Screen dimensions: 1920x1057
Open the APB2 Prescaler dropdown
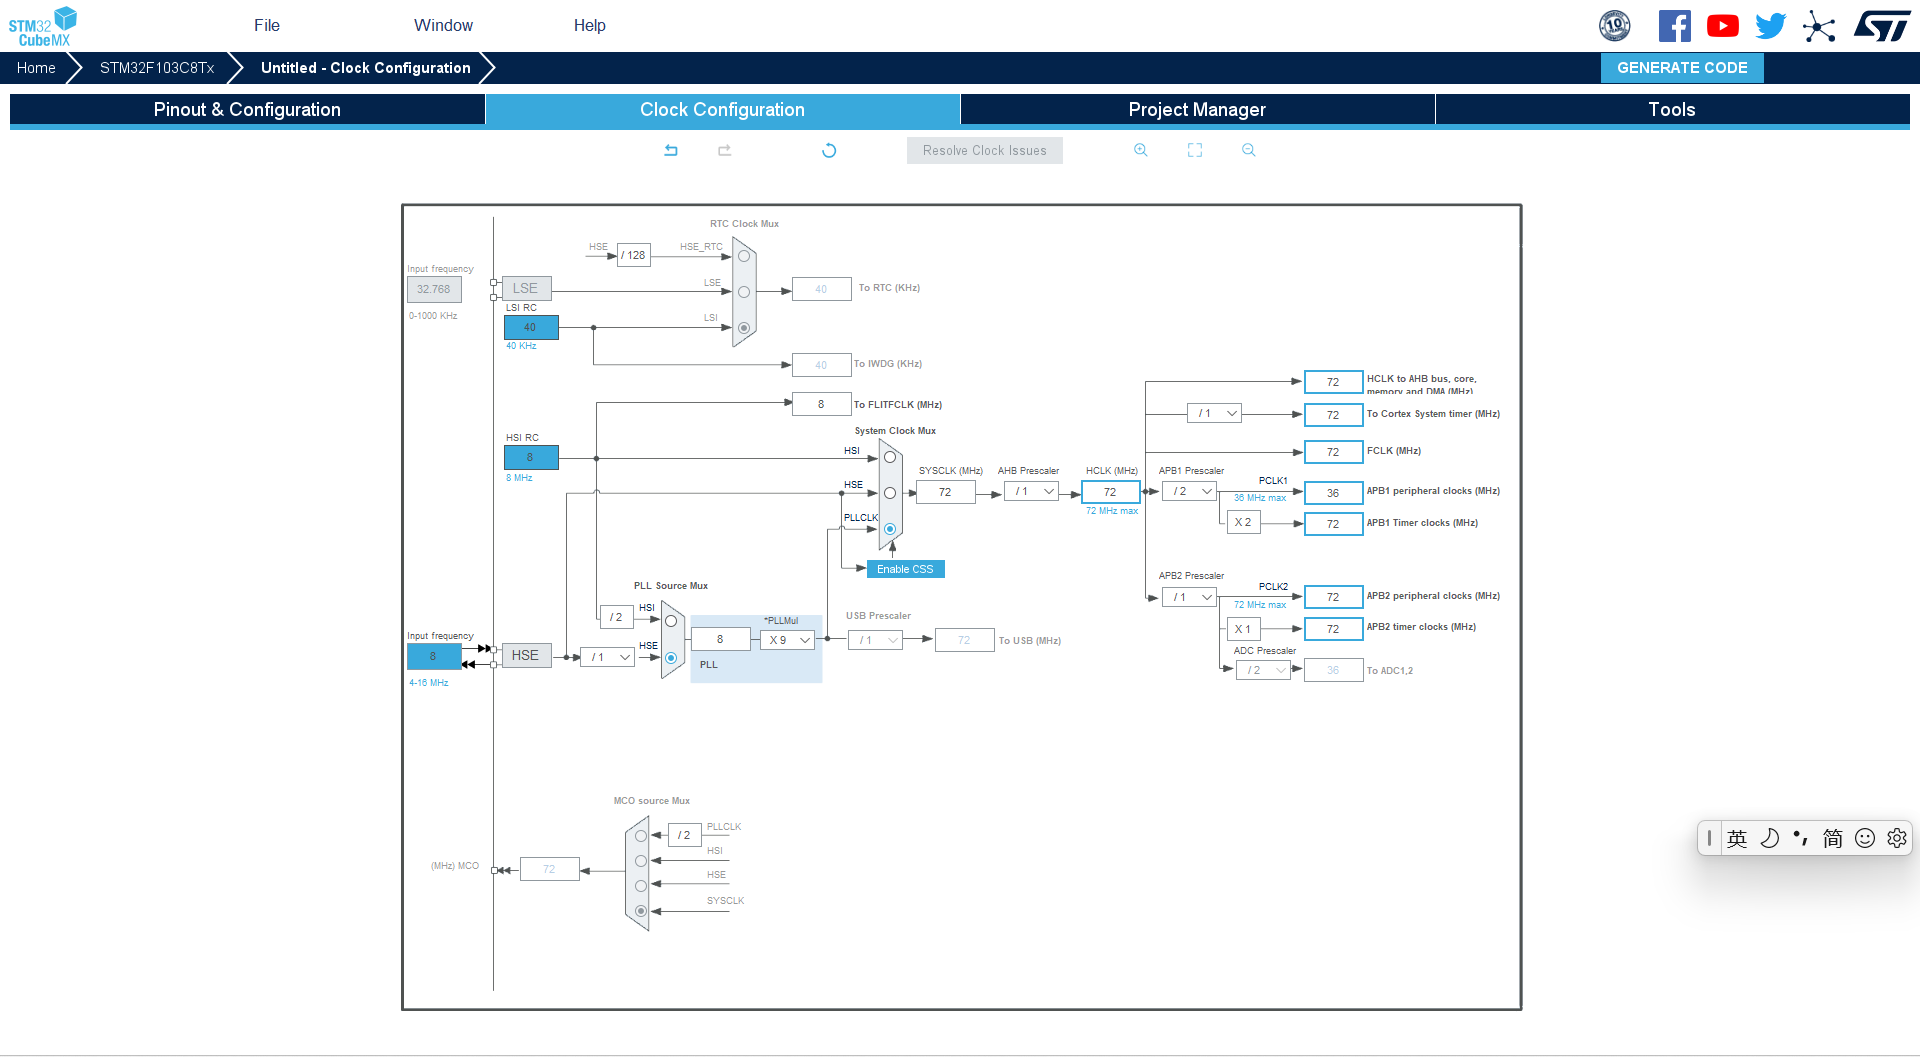point(1190,597)
